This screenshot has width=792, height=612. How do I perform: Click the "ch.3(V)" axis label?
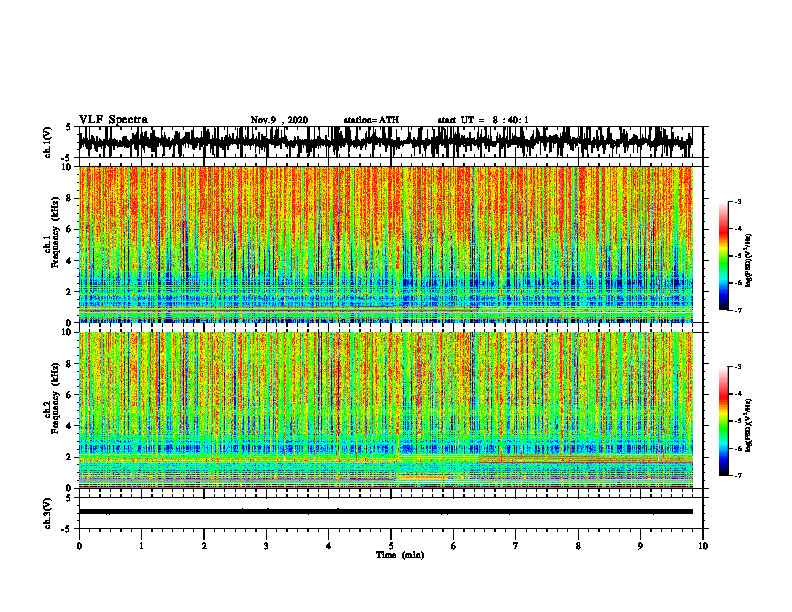[48, 513]
